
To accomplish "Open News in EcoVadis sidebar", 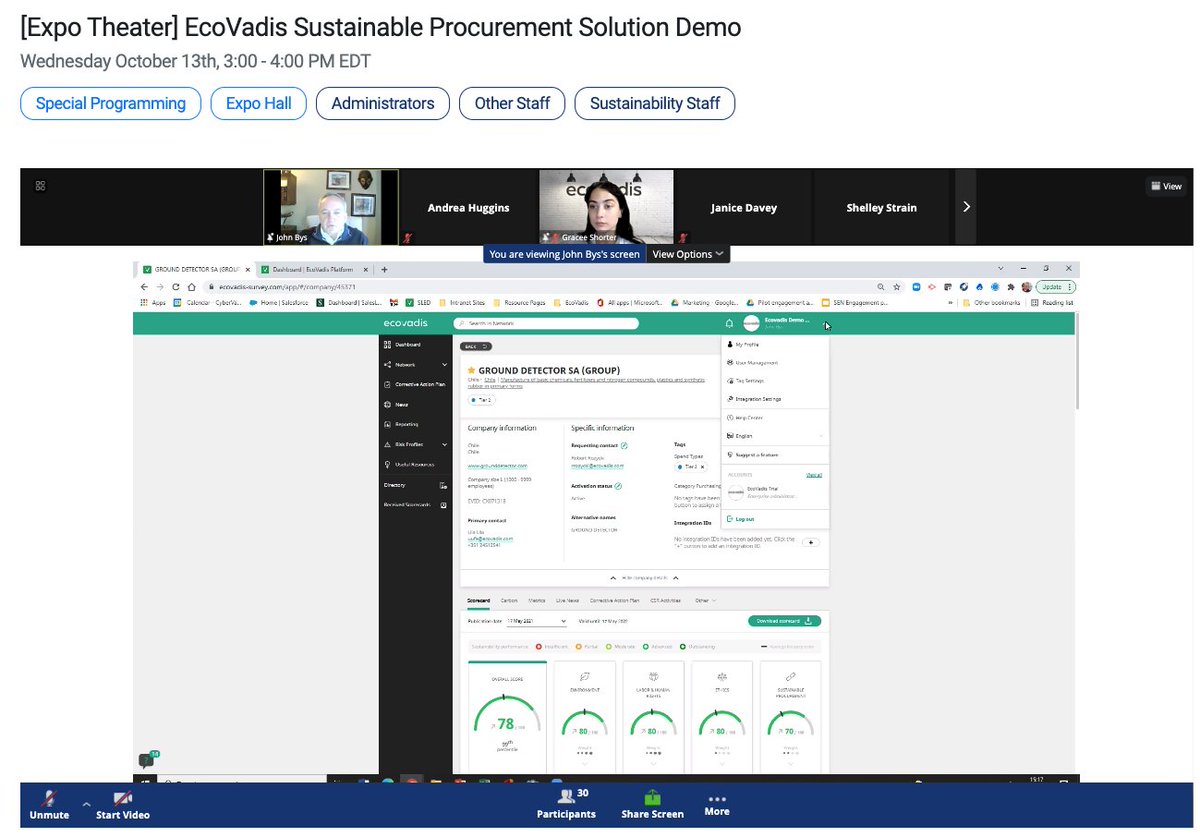I will pos(396,404).
